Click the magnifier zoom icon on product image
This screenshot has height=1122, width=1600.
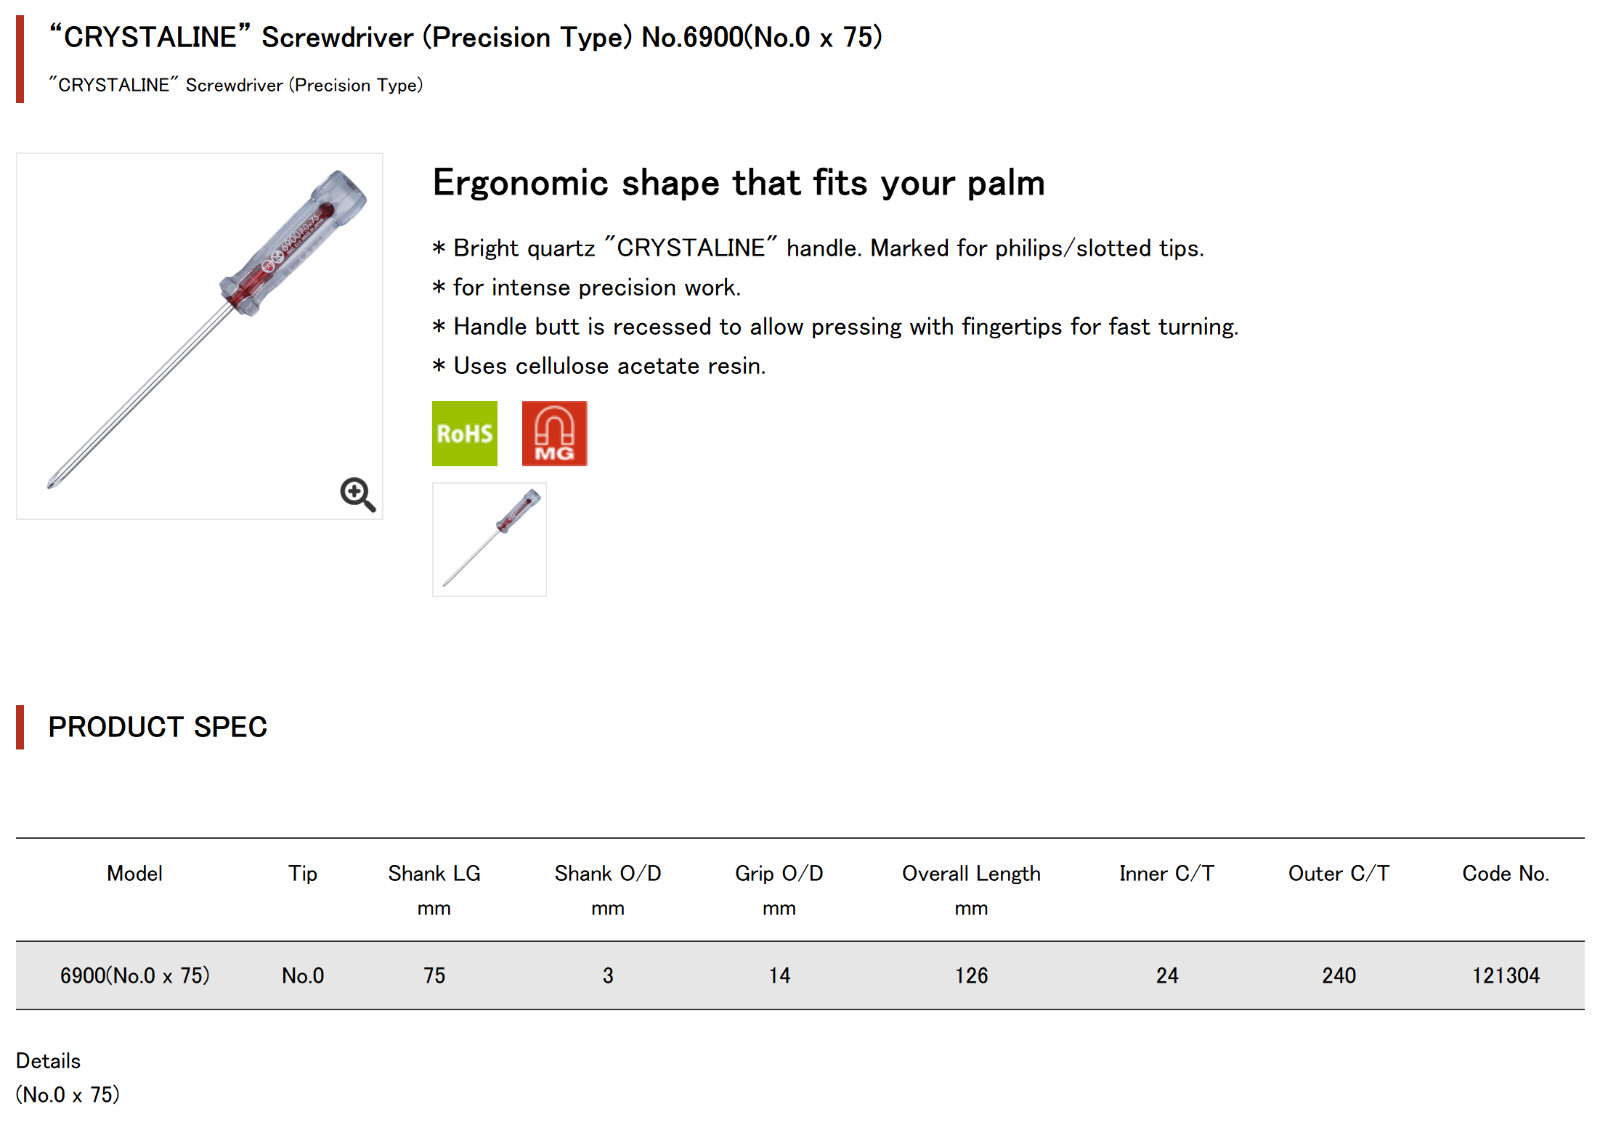pyautogui.click(x=357, y=494)
